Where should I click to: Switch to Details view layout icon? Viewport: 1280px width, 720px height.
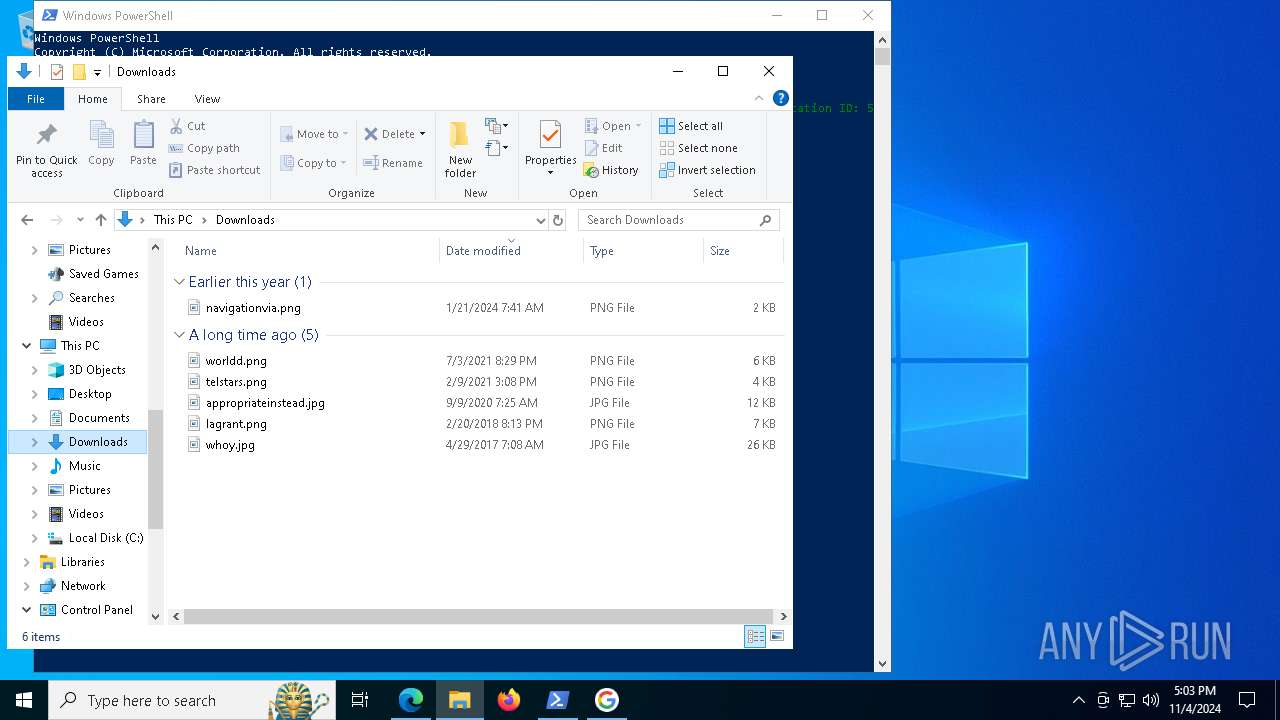pos(756,636)
